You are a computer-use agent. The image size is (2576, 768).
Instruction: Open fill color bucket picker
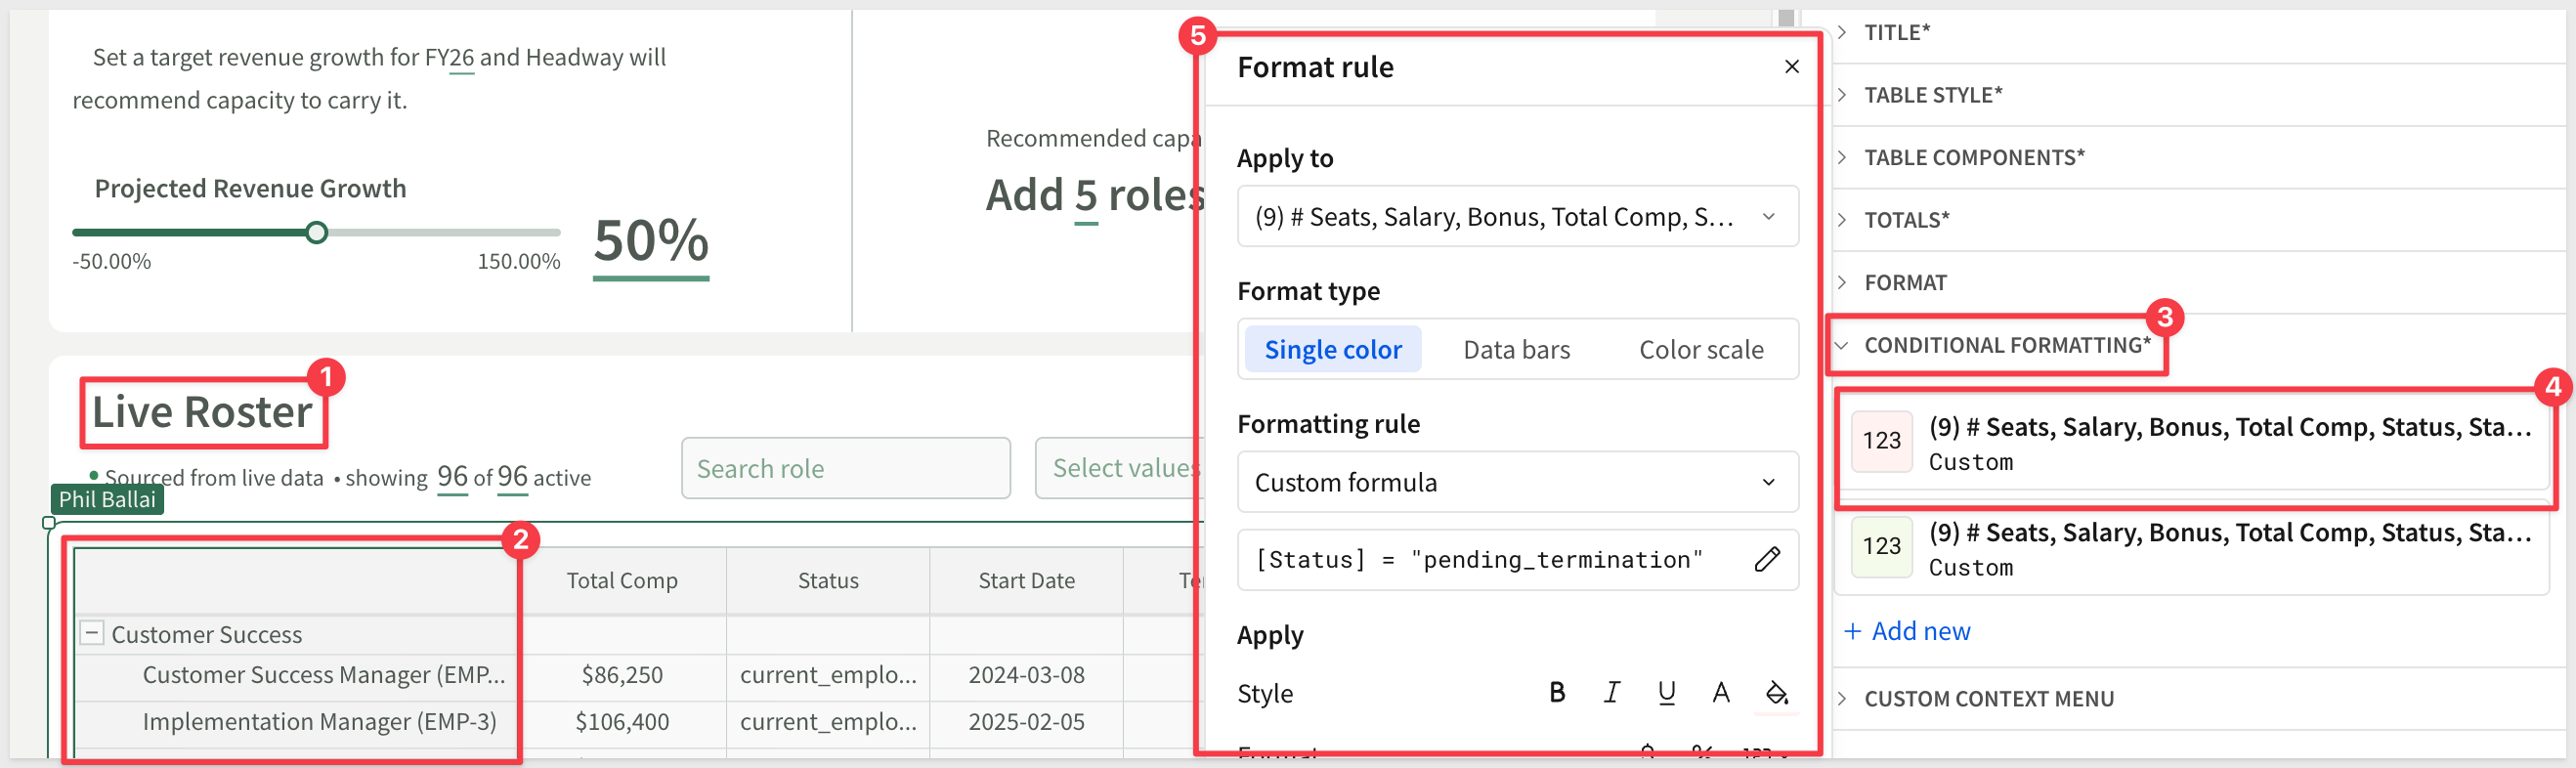[1776, 692]
